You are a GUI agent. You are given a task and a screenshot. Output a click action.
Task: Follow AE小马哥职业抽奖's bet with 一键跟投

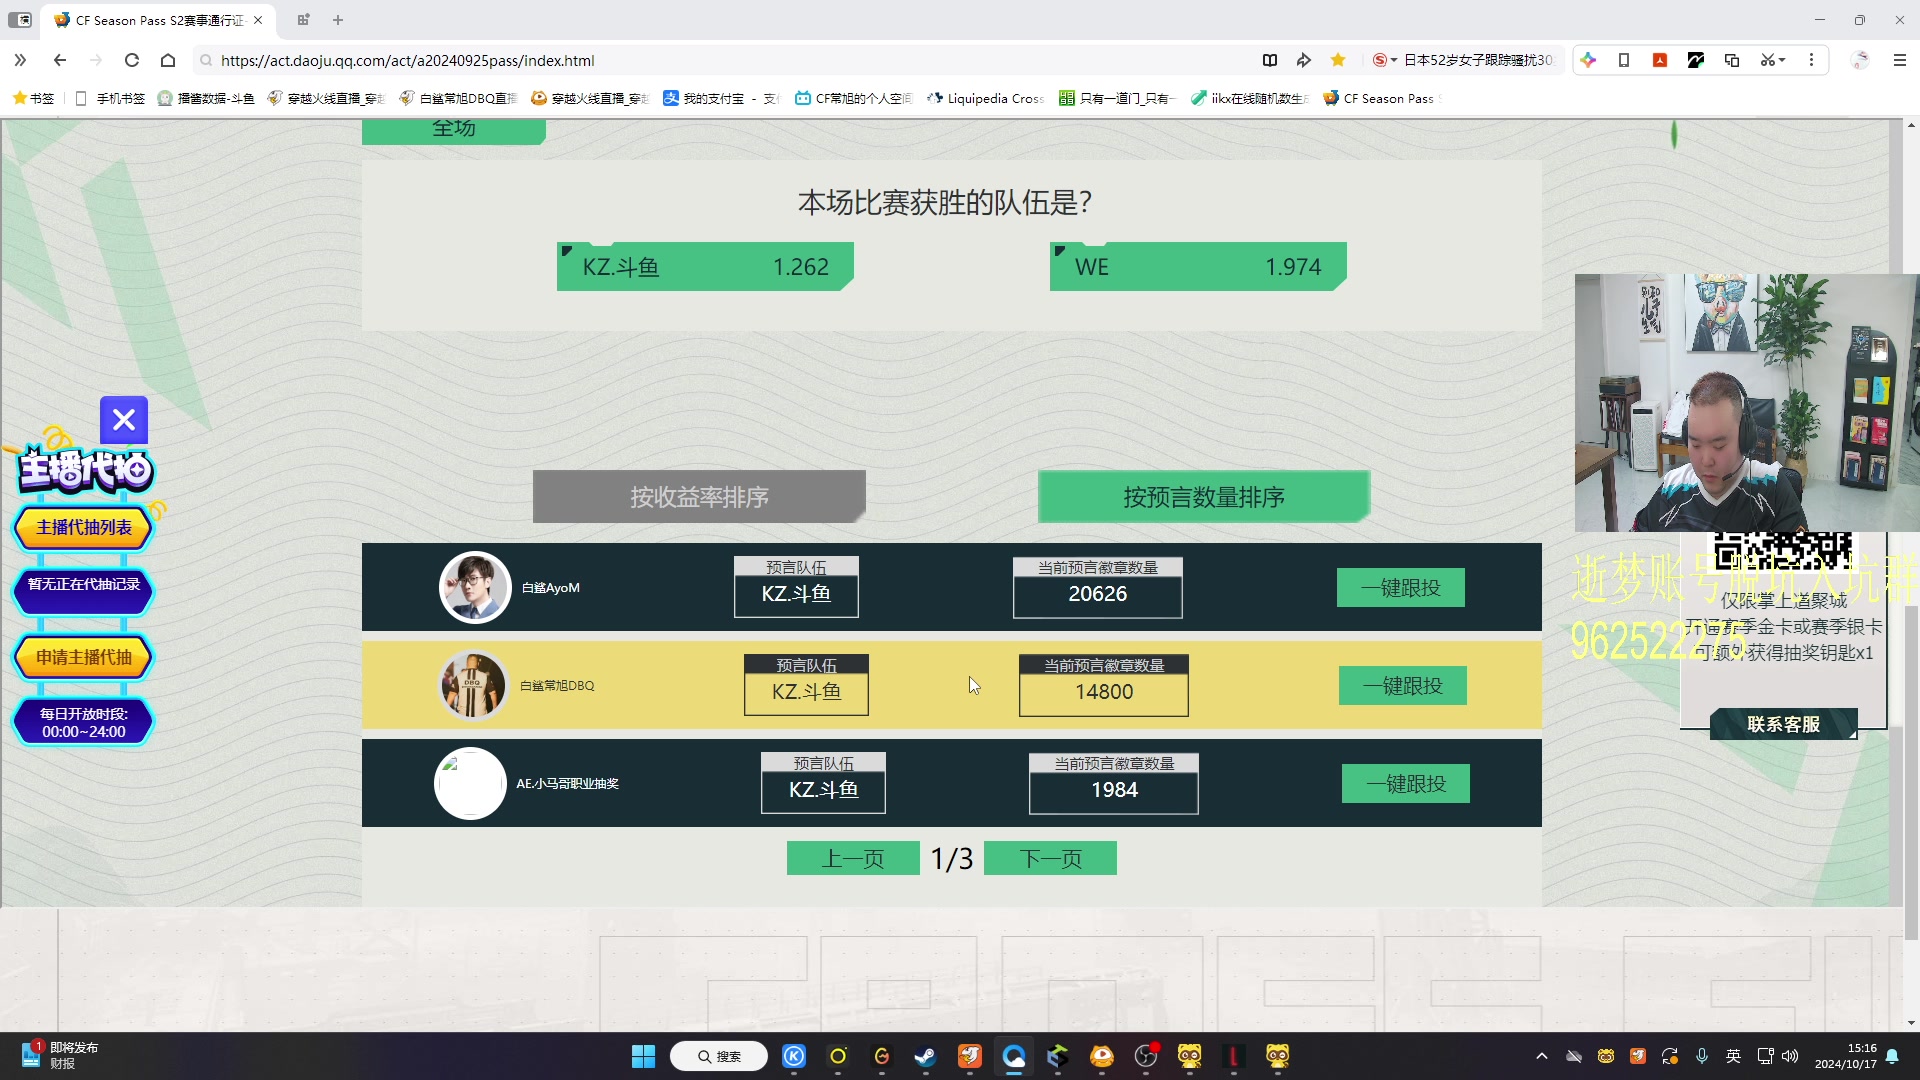point(1406,784)
